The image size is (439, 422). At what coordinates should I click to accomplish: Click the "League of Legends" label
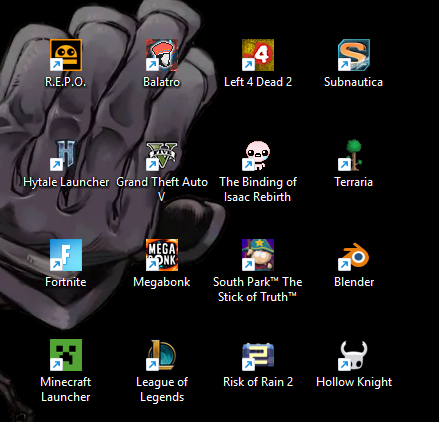pyautogui.click(x=162, y=390)
